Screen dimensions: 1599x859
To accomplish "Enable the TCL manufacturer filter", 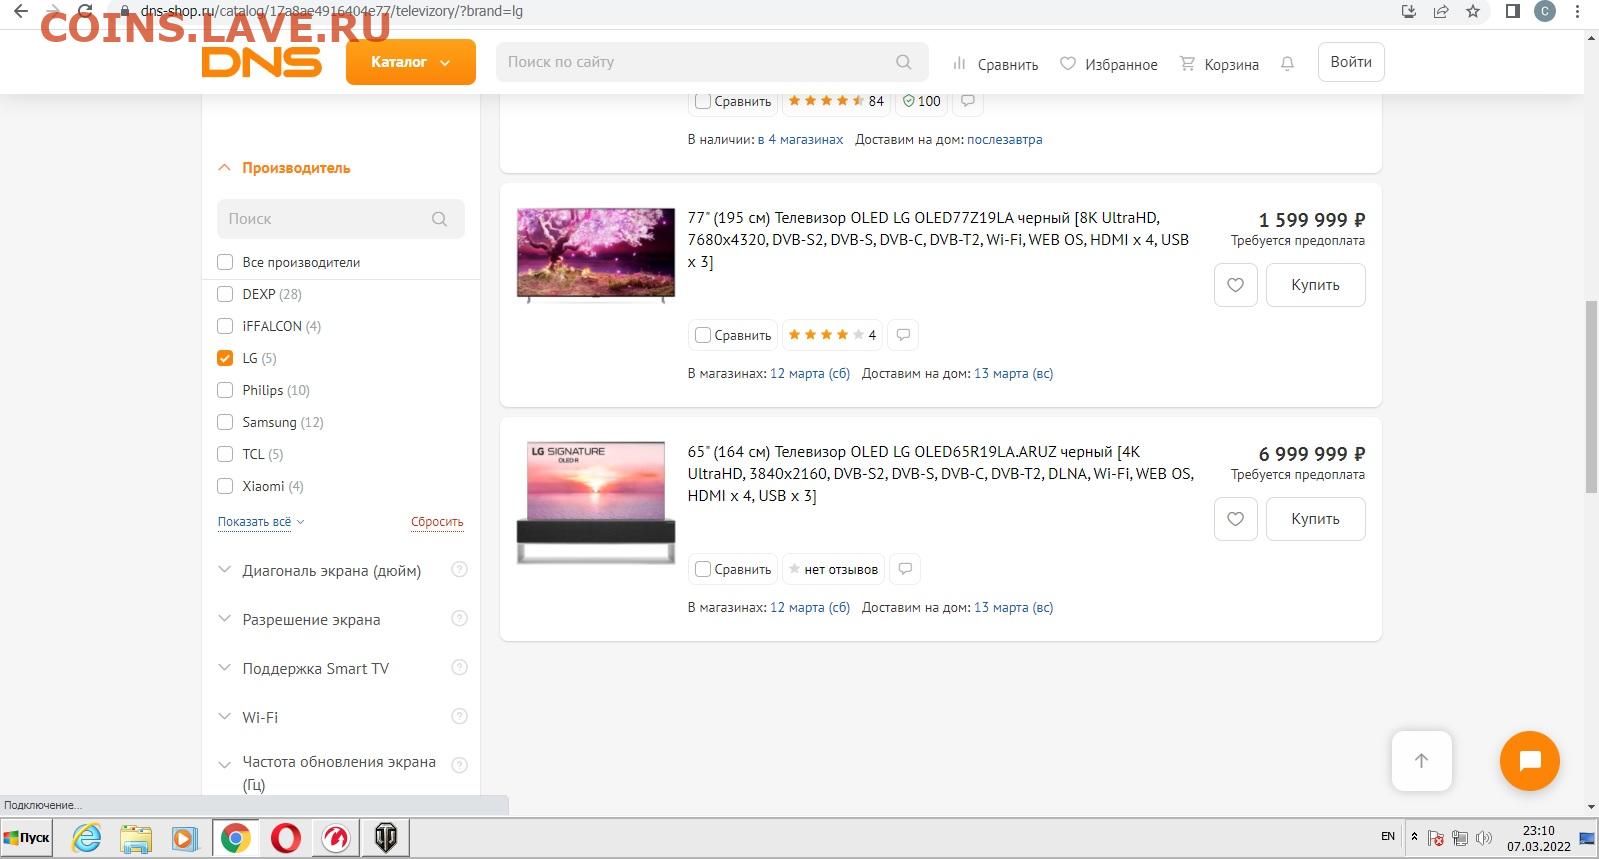I will coord(225,454).
